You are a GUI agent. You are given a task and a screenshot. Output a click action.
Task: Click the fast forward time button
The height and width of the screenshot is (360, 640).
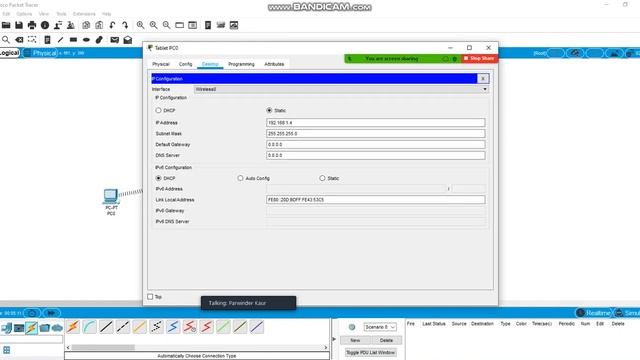(51, 313)
